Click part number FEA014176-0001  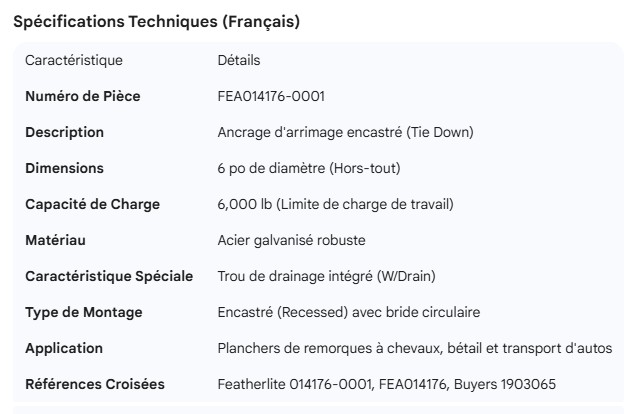tap(270, 96)
